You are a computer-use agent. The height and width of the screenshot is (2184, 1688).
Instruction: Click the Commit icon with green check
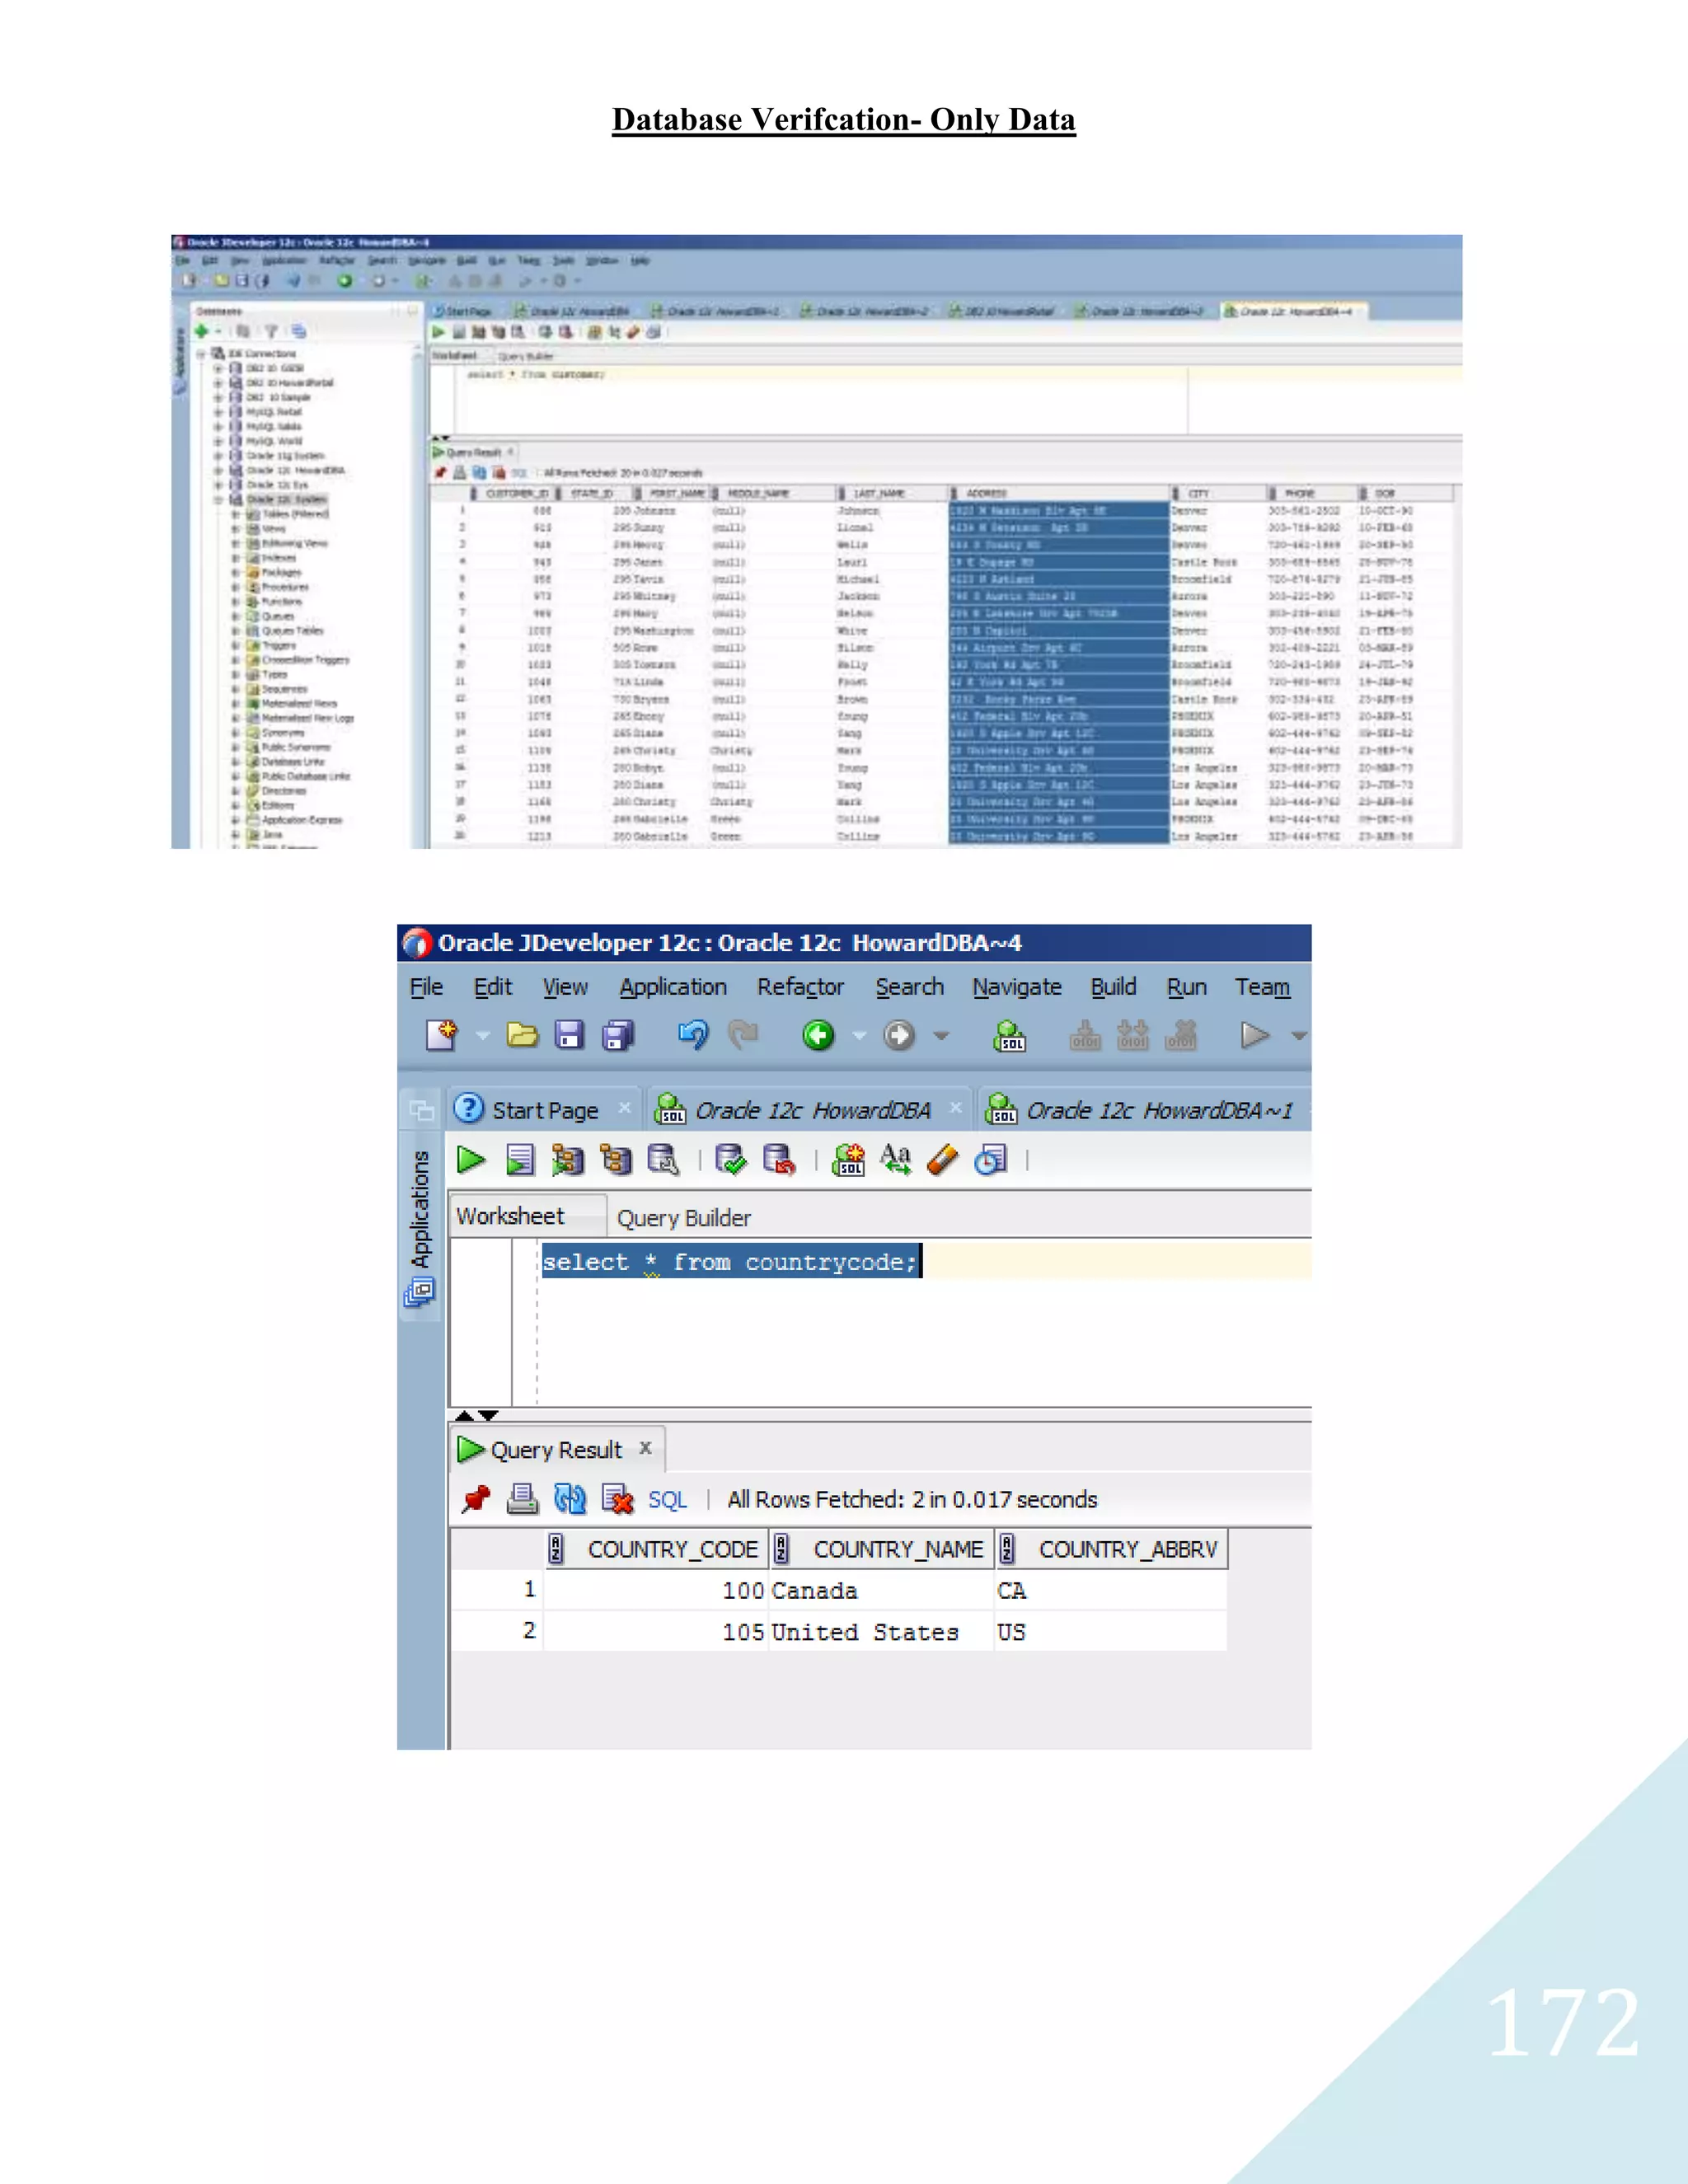click(731, 1160)
